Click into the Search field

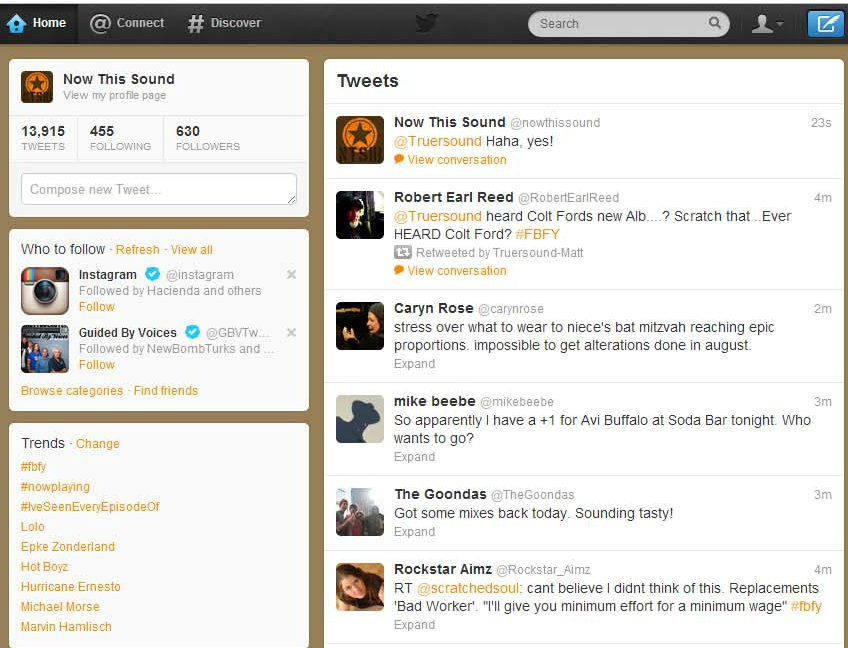click(628, 24)
